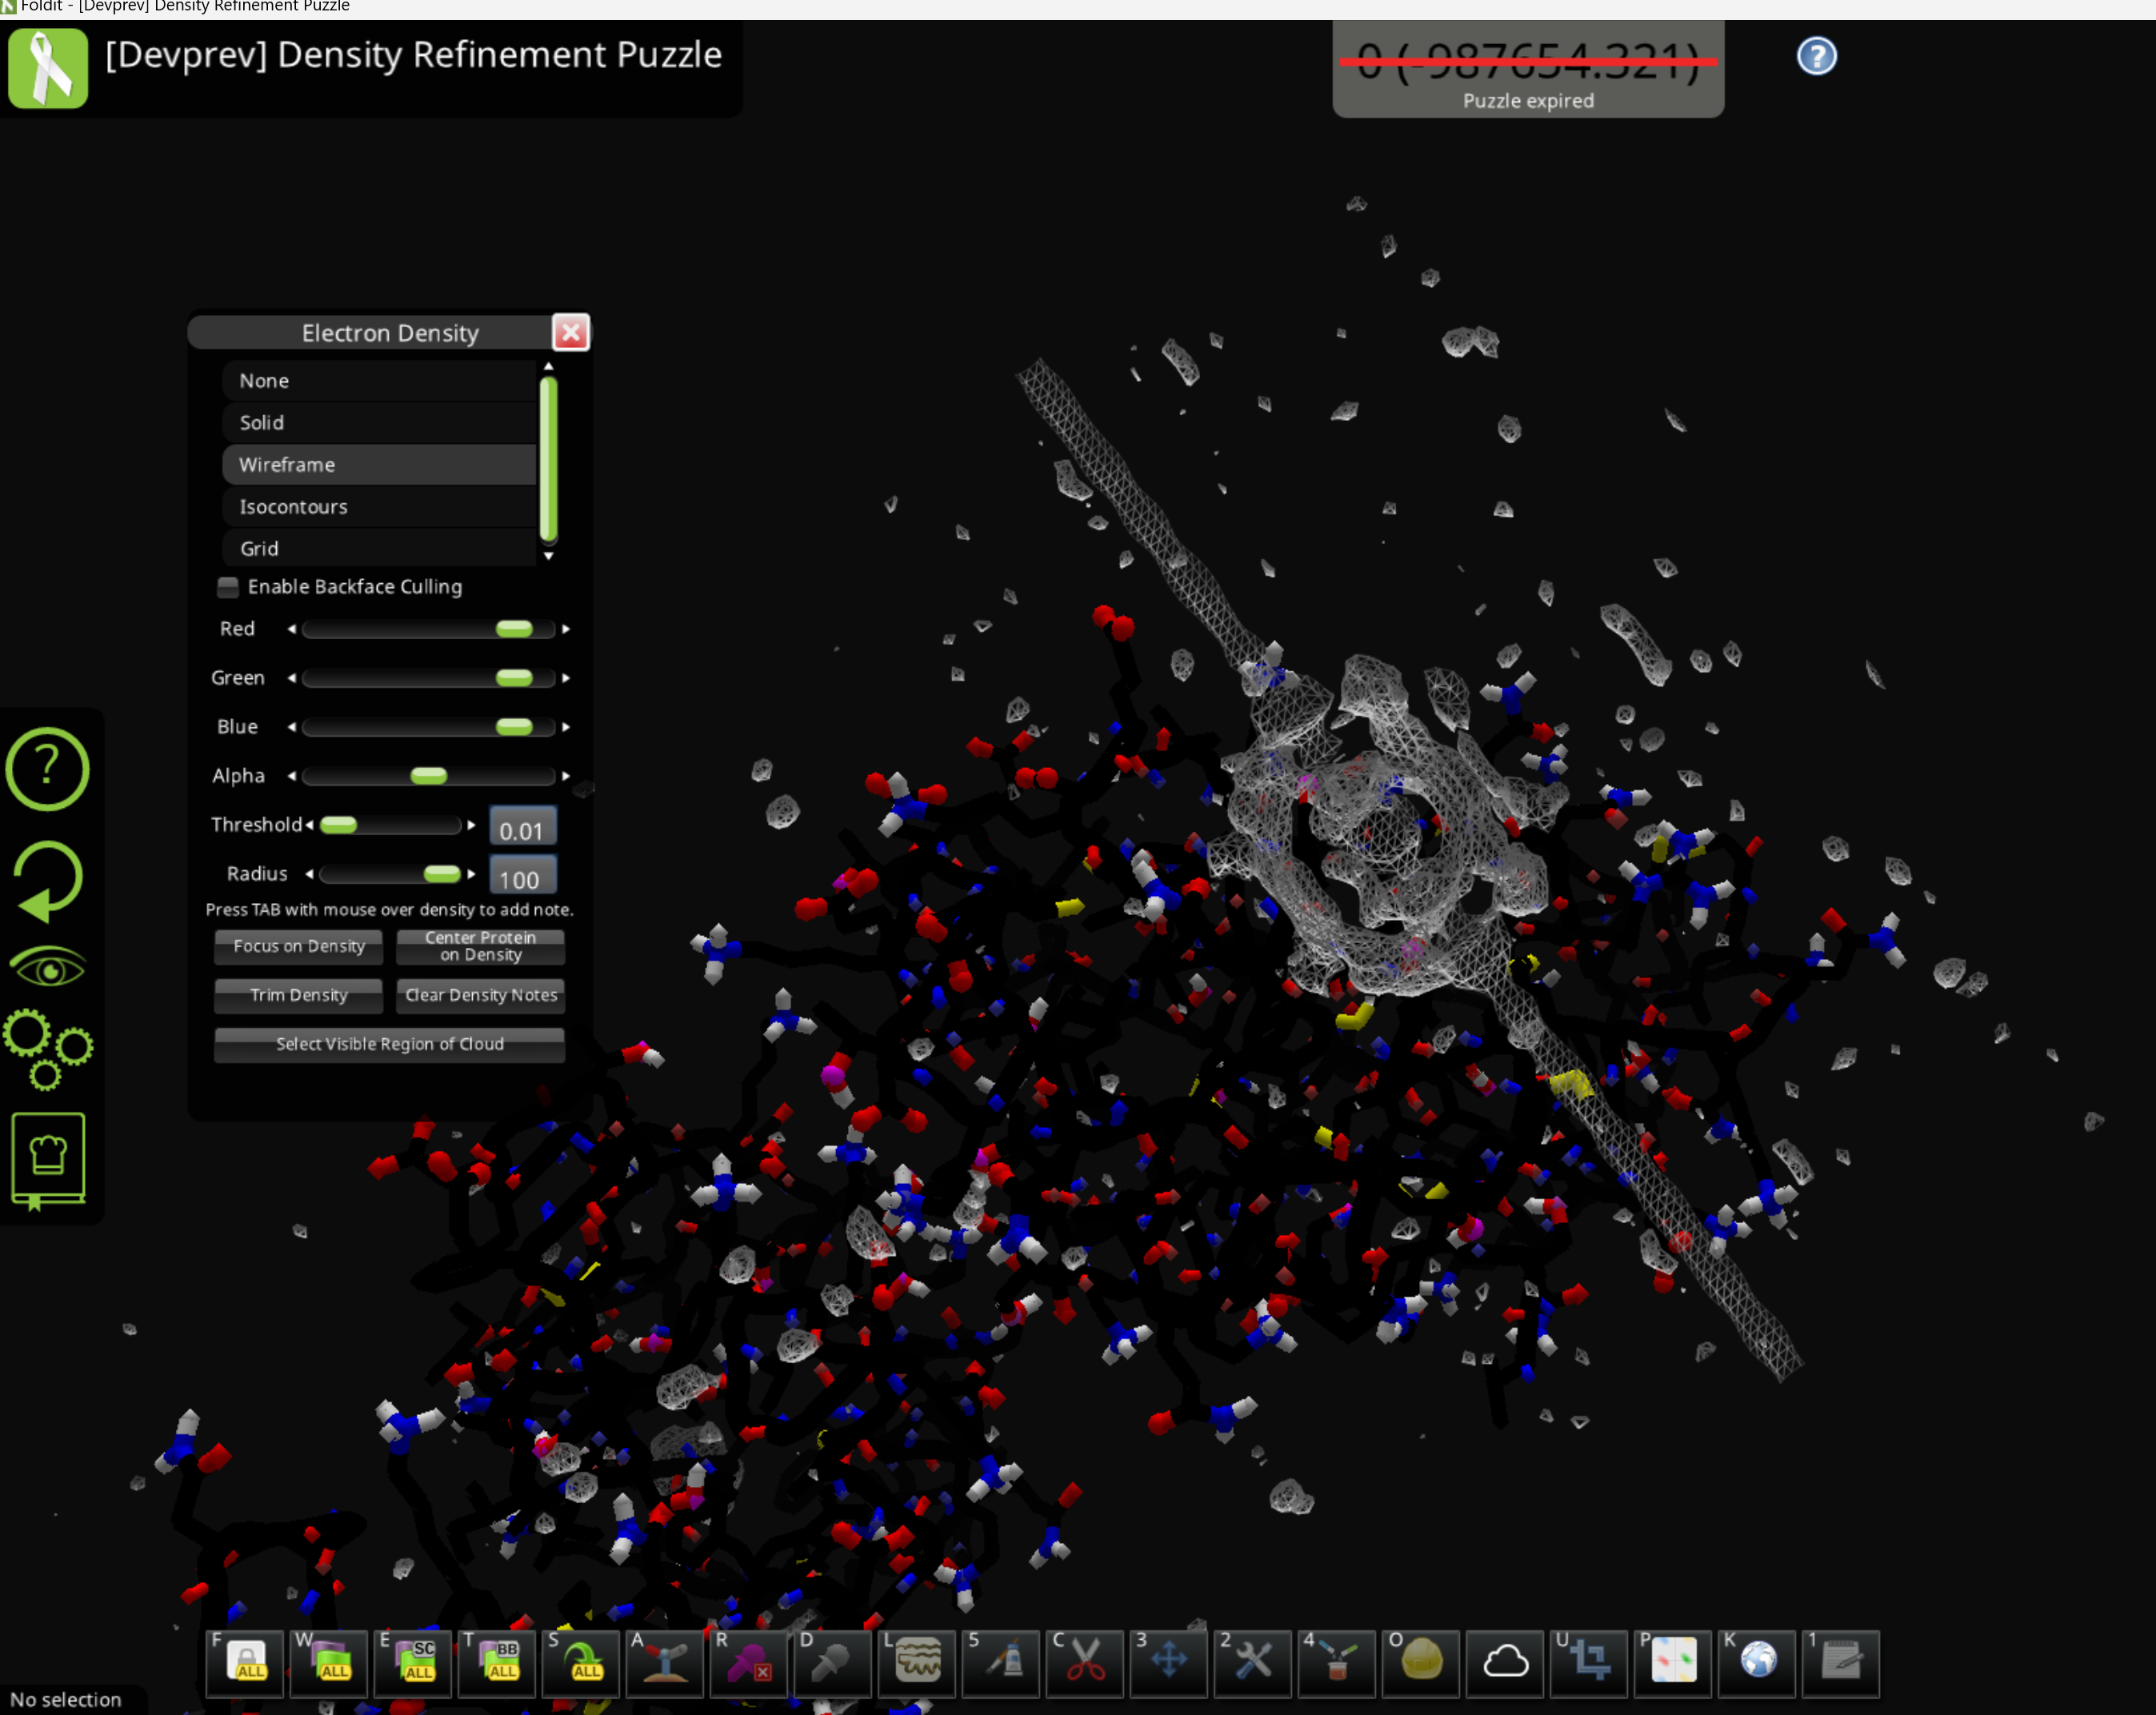Open the cloud tool icon
Viewport: 2156px width, 1715px height.
1504,1661
